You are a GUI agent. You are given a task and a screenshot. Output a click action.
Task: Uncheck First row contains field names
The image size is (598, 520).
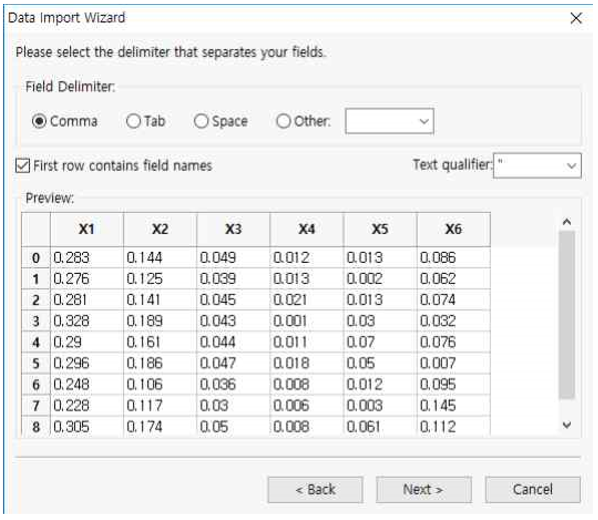point(23,166)
